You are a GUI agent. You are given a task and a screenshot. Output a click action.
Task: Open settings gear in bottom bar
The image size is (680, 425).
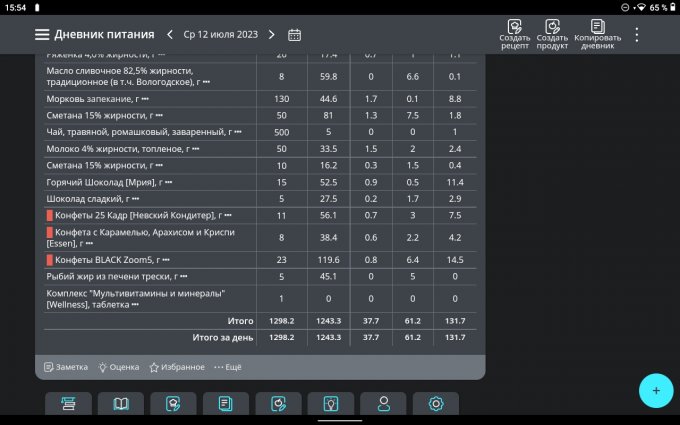coord(435,404)
